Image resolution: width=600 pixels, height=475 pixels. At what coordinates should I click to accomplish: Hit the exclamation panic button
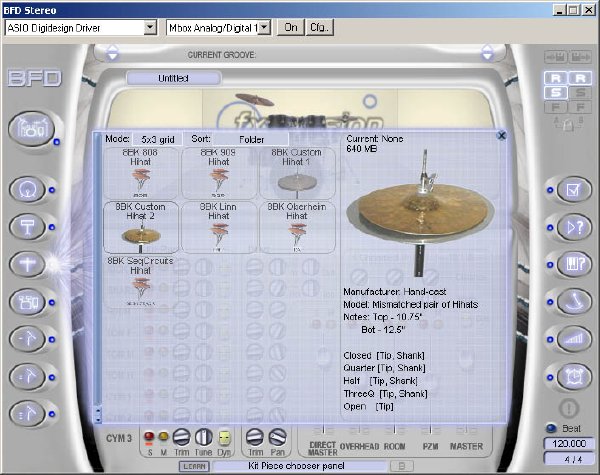tap(569, 408)
